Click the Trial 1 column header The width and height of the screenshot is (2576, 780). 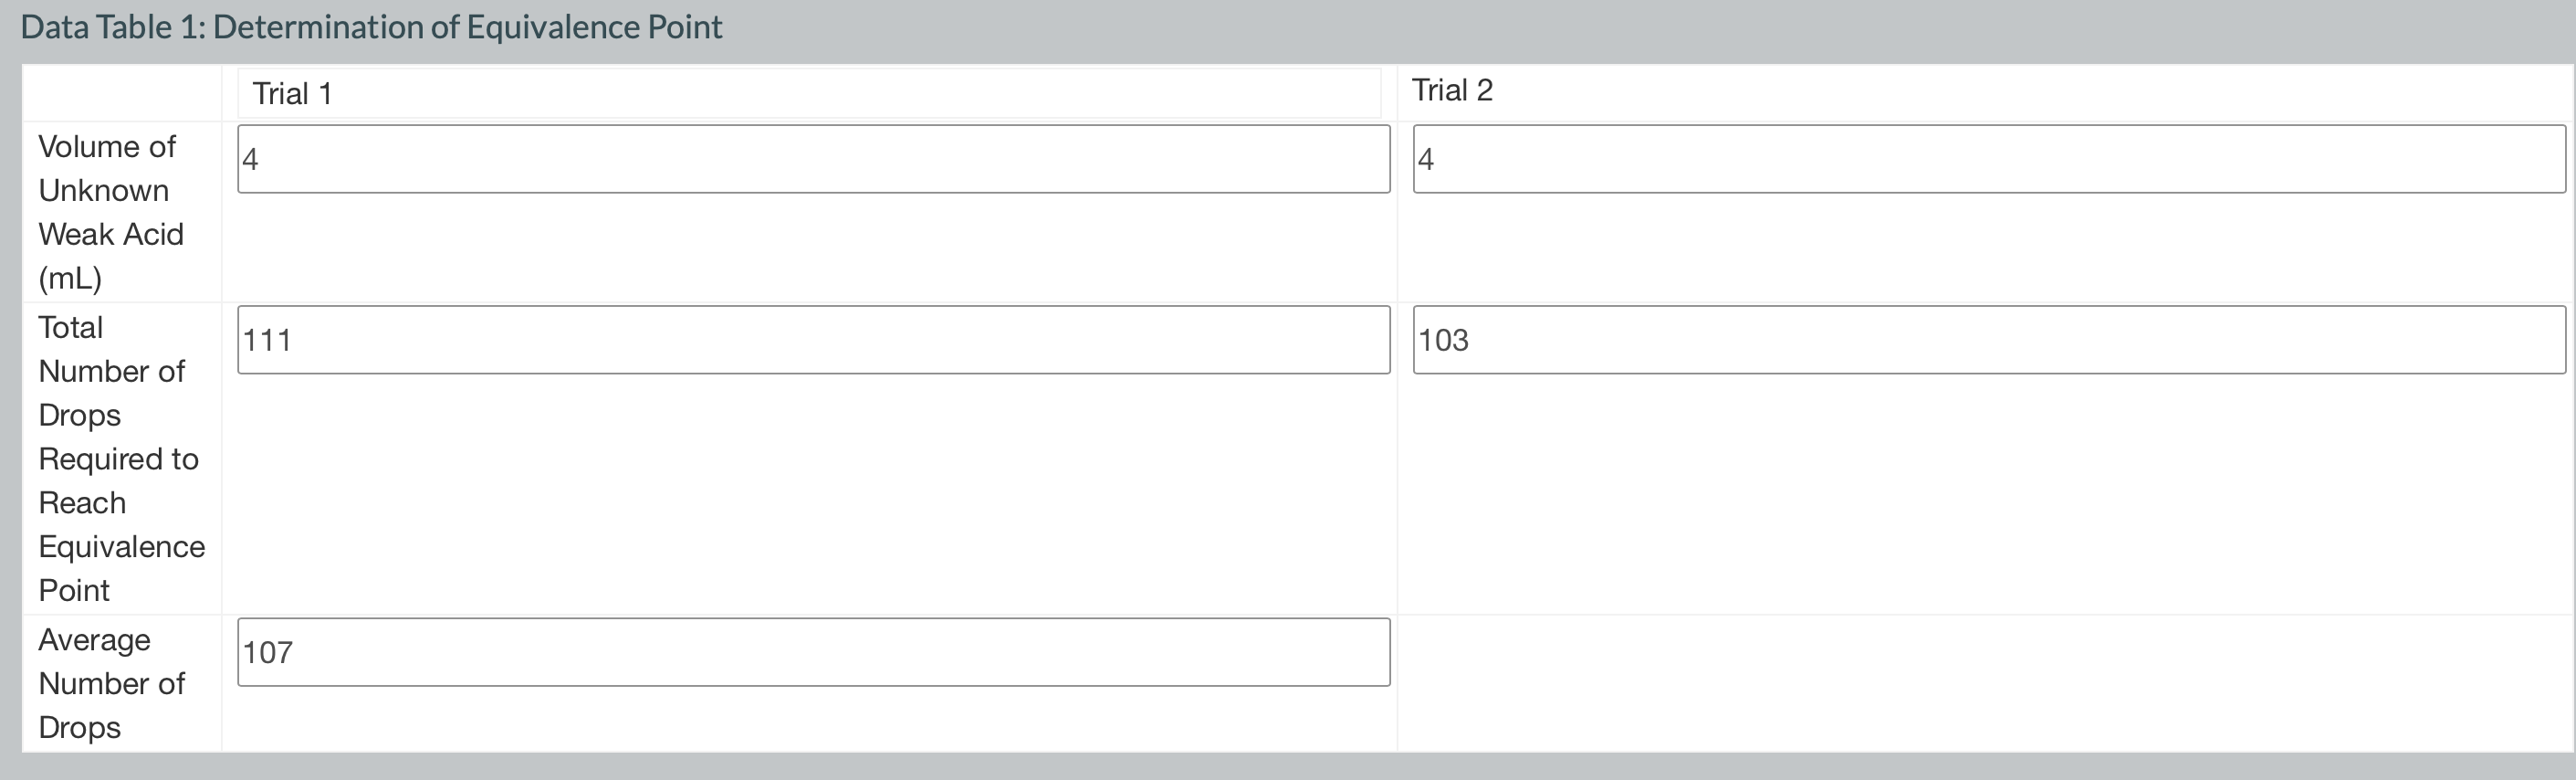pos(291,92)
